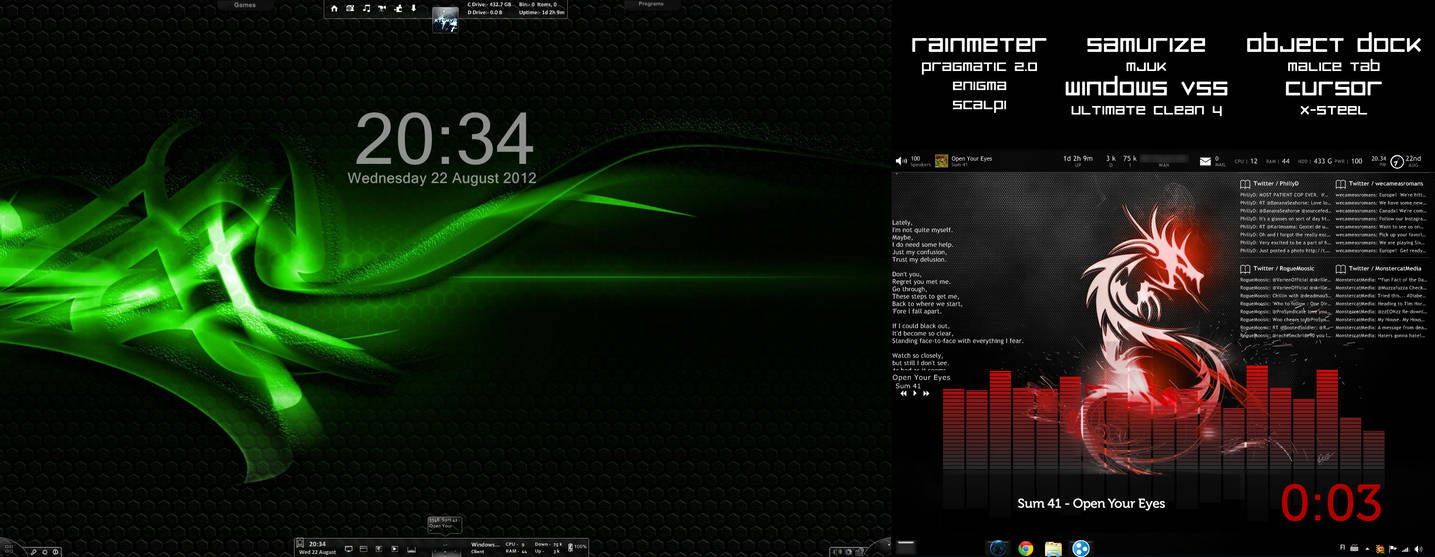Image resolution: width=1435 pixels, height=557 pixels.
Task: Click the 1d 2h 9m uptime in status bar
Action: (x=1078, y=158)
